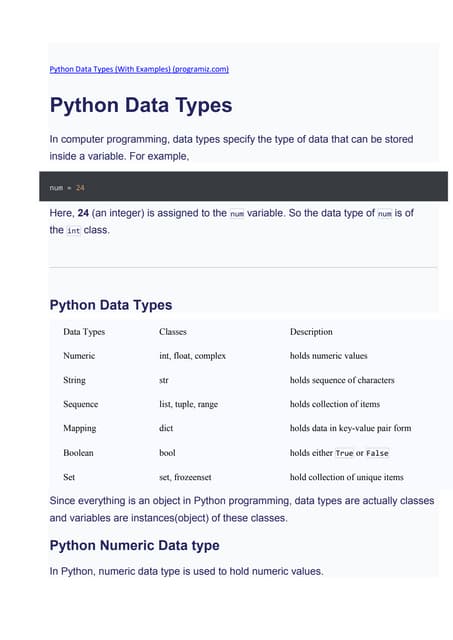Select the Data Types column header
Image resolution: width=453 pixels, height=640 pixels.
(84, 332)
